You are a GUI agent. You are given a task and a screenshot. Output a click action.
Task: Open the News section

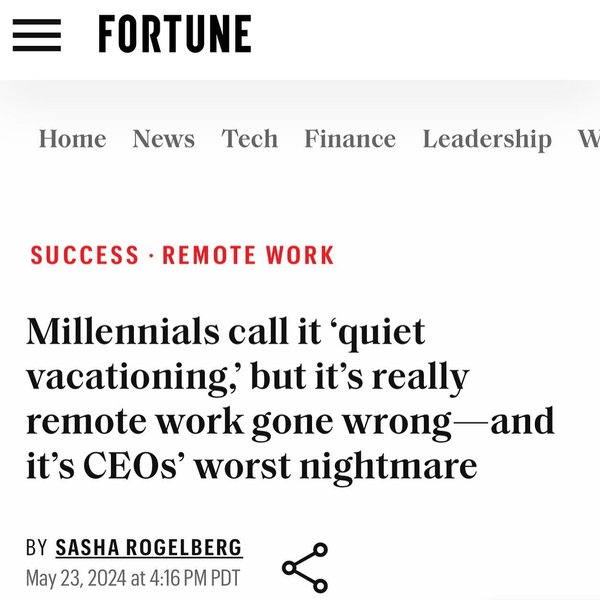(x=164, y=139)
